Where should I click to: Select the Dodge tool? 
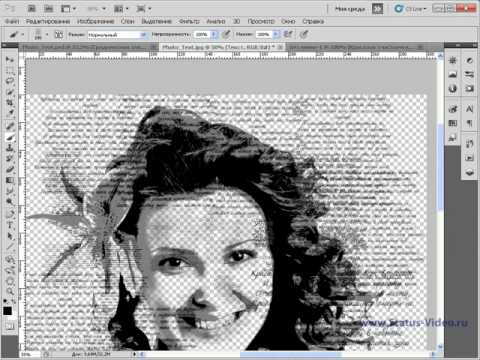(10, 201)
